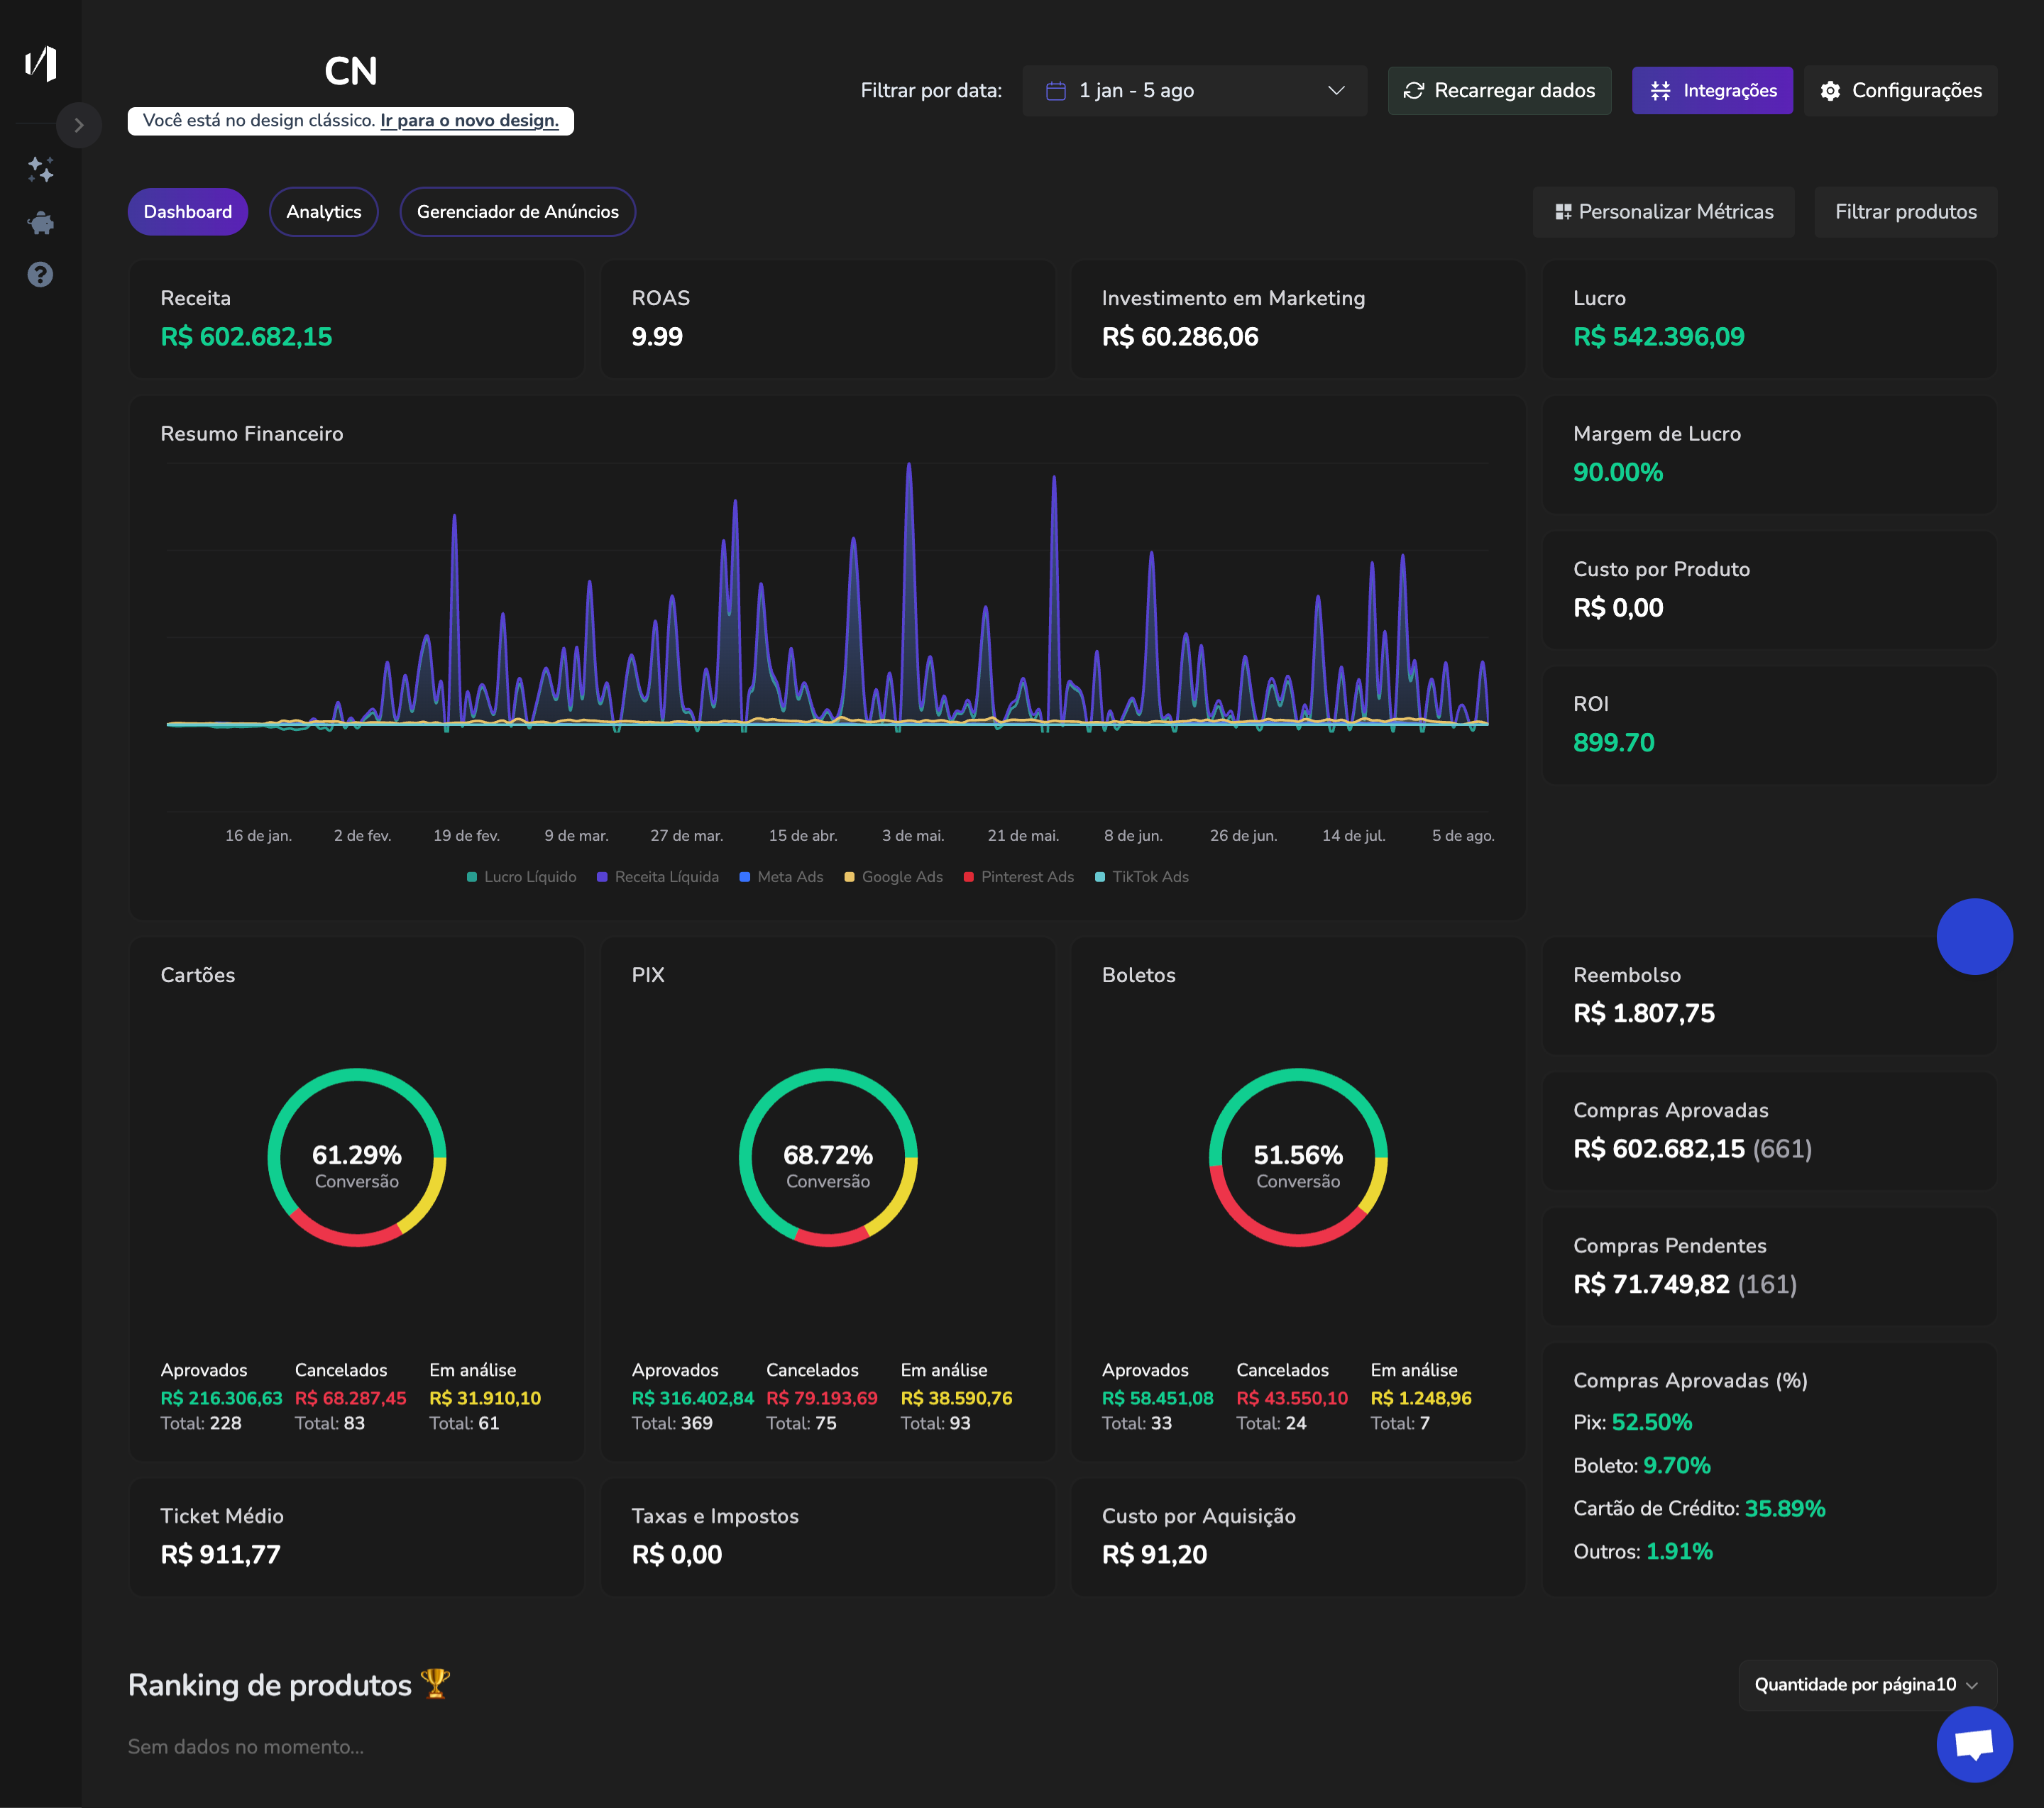The height and width of the screenshot is (1808, 2044).
Task: Click the app logo at sidebar top
Action: point(41,64)
